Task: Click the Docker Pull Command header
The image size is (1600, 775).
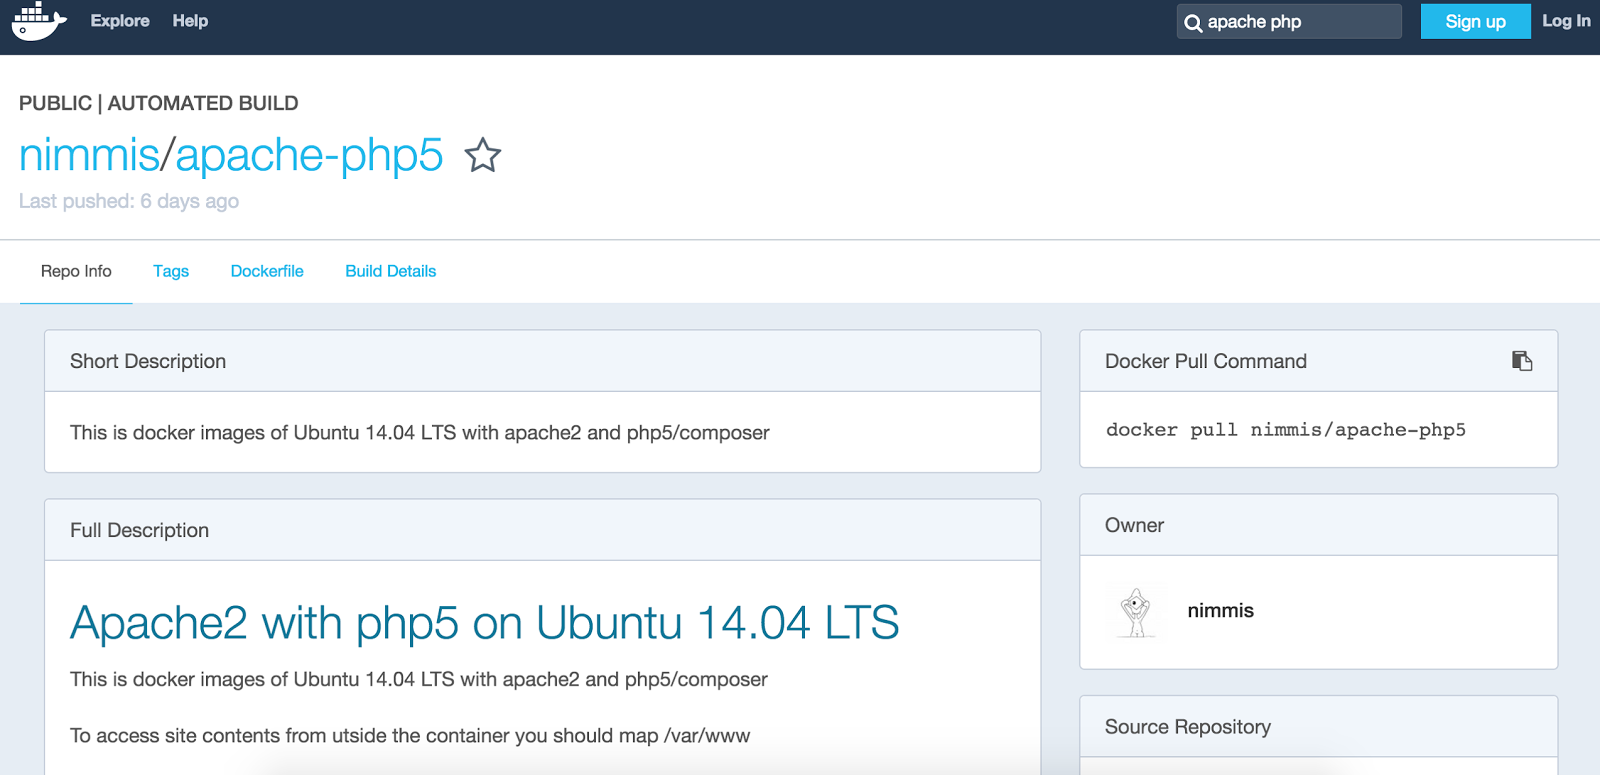Action: [1319, 361]
